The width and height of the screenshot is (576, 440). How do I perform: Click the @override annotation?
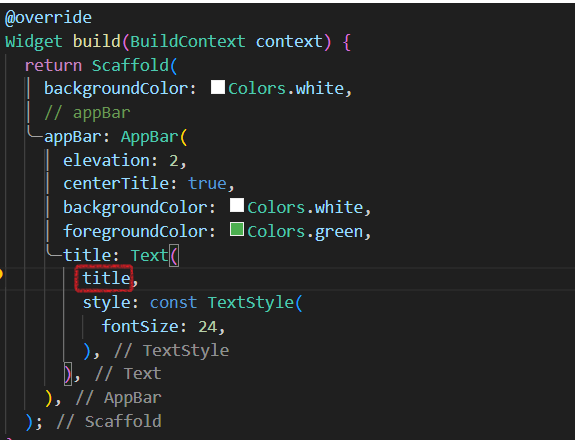click(48, 18)
